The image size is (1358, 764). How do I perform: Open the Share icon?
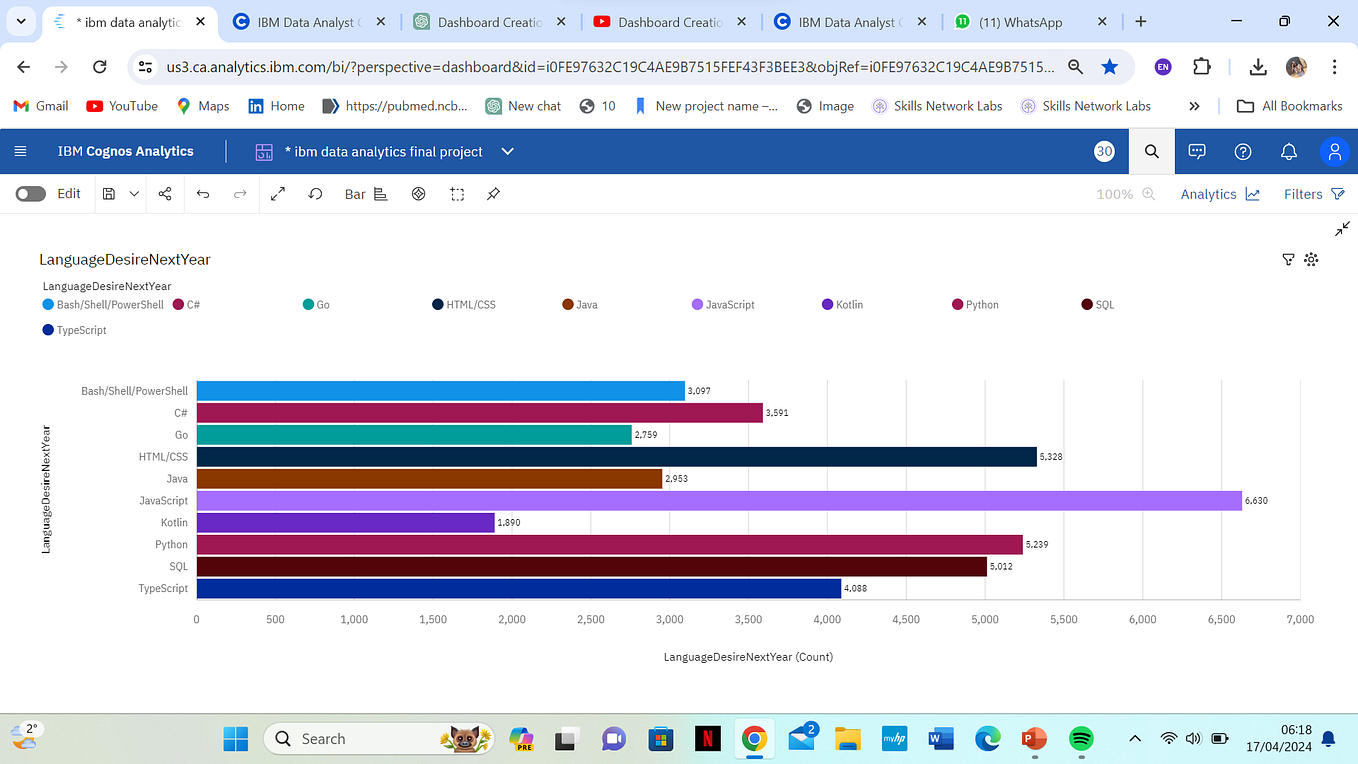click(164, 194)
